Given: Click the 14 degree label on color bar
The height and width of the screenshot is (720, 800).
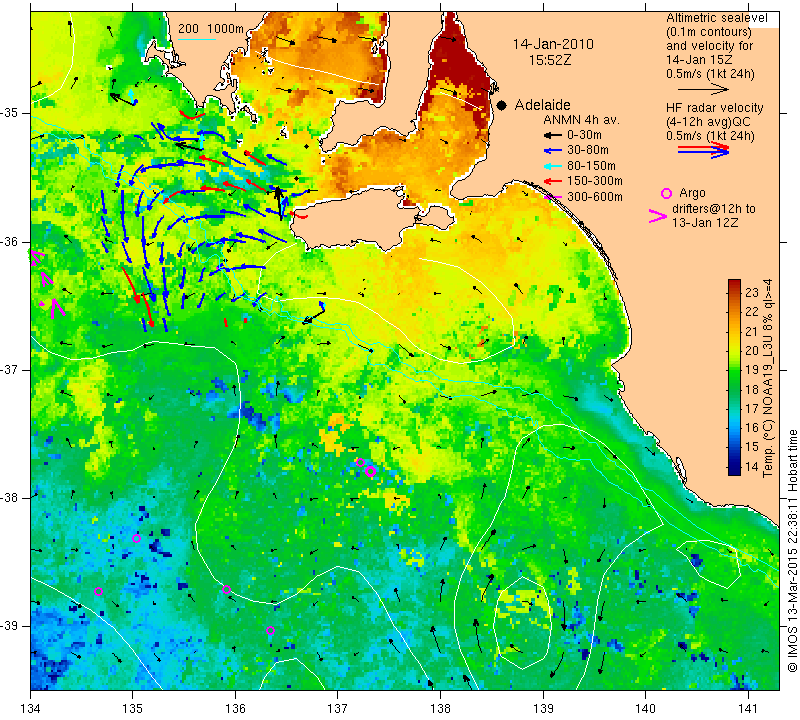Looking at the screenshot, I should (752, 466).
